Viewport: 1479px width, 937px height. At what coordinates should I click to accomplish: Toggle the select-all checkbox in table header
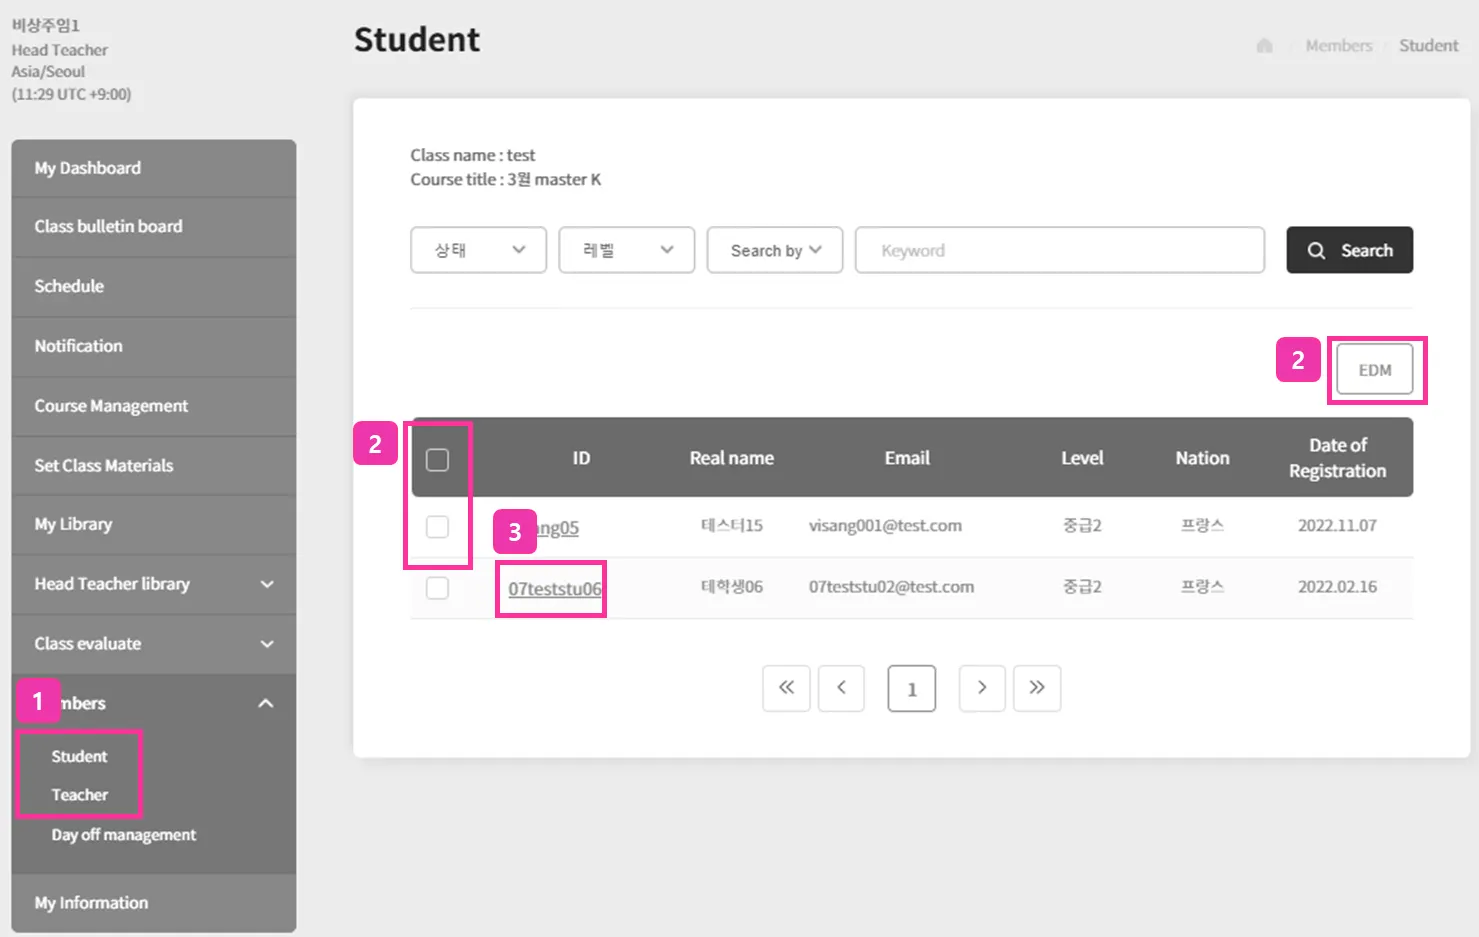click(x=437, y=460)
